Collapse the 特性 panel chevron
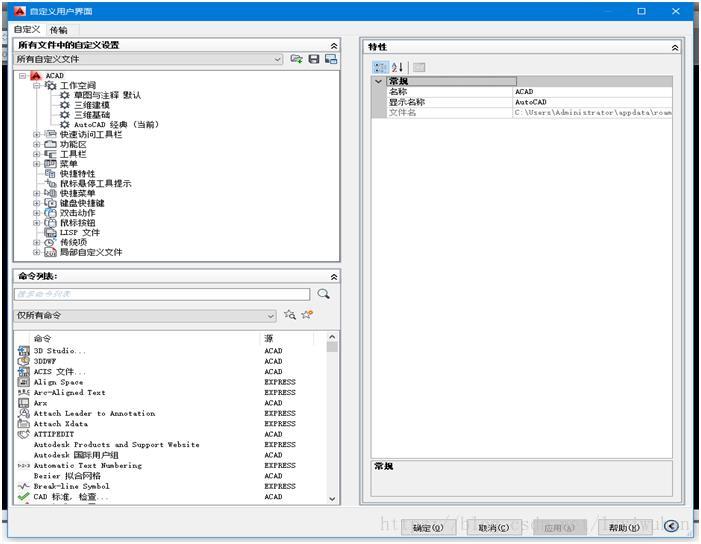This screenshot has width=701, height=544. tap(675, 47)
